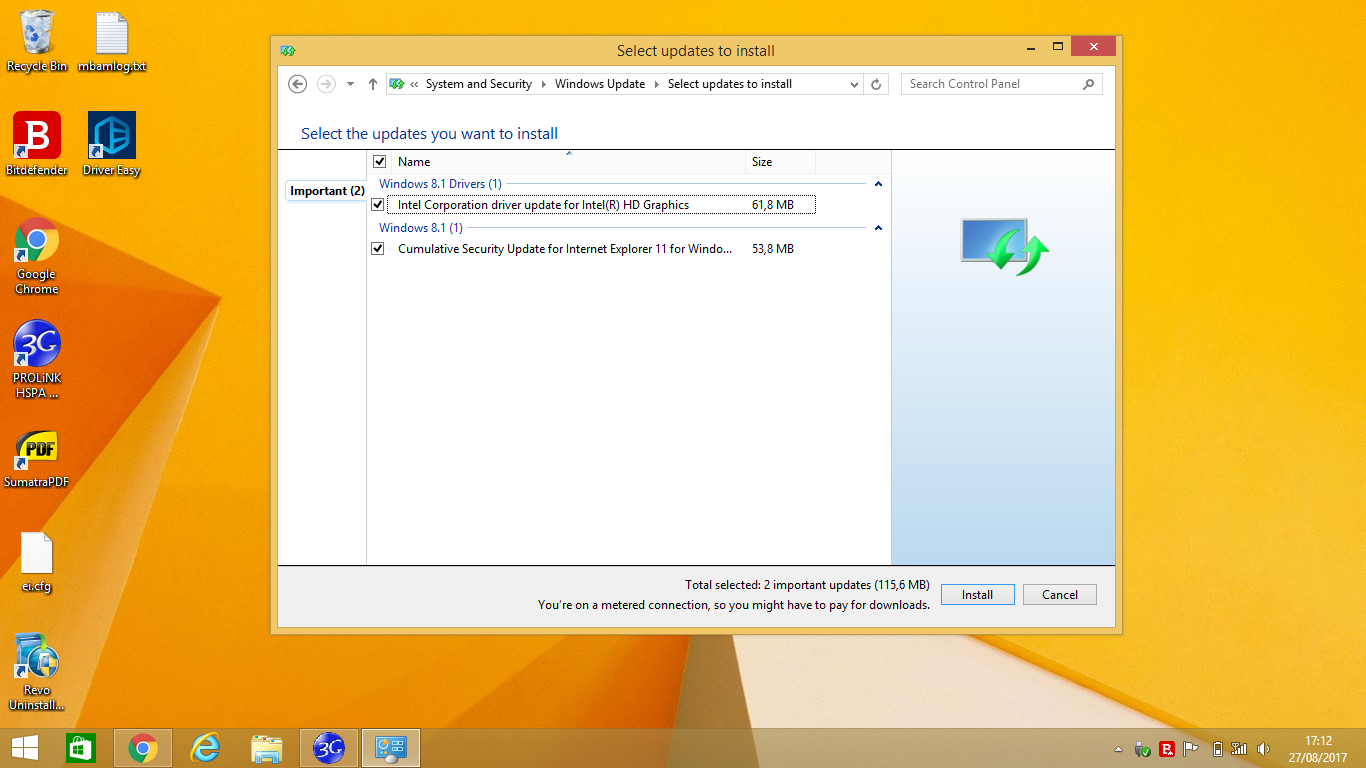Click the Bitdefender desktop shortcut
The height and width of the screenshot is (768, 1366).
[x=37, y=144]
